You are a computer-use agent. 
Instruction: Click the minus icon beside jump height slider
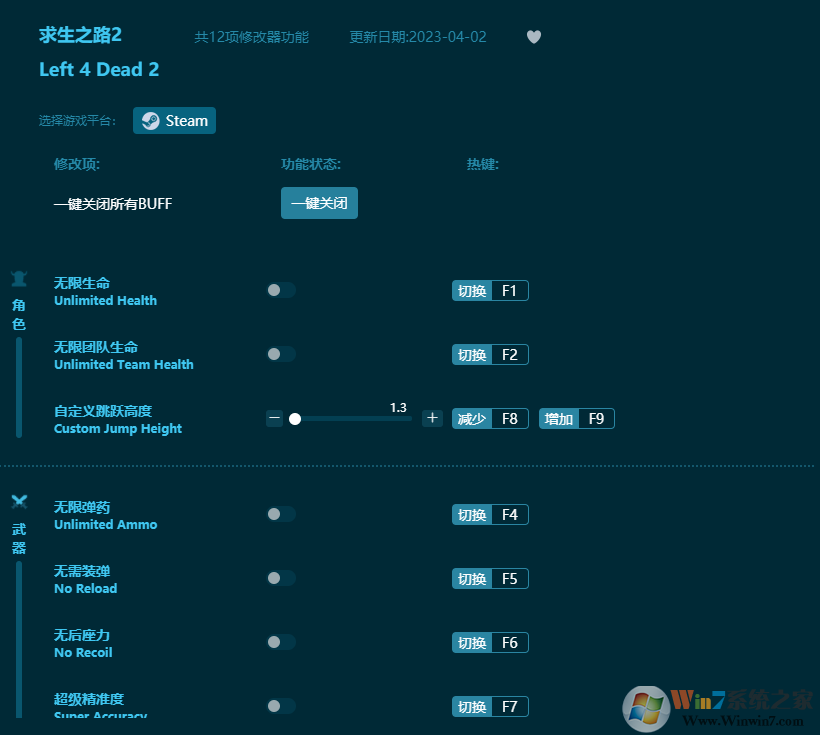274,418
